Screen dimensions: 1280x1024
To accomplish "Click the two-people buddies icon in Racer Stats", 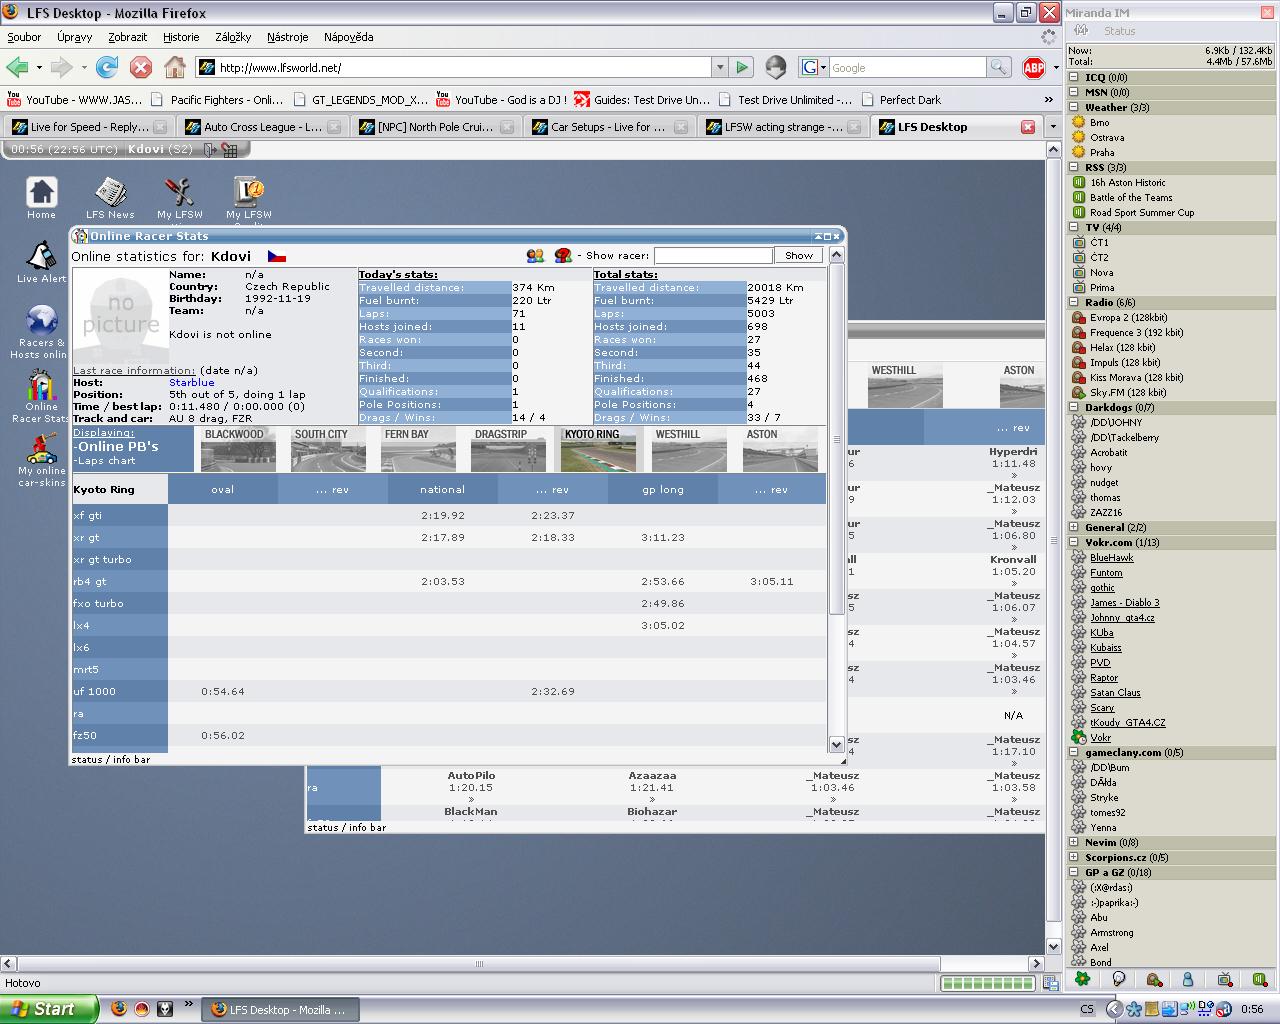I will (535, 256).
